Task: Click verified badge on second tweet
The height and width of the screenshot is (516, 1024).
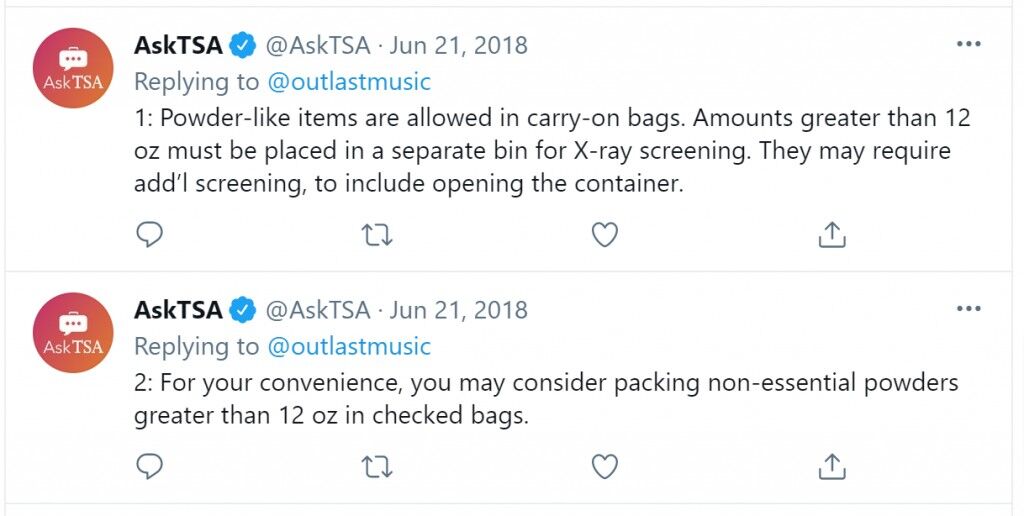Action: (x=244, y=310)
